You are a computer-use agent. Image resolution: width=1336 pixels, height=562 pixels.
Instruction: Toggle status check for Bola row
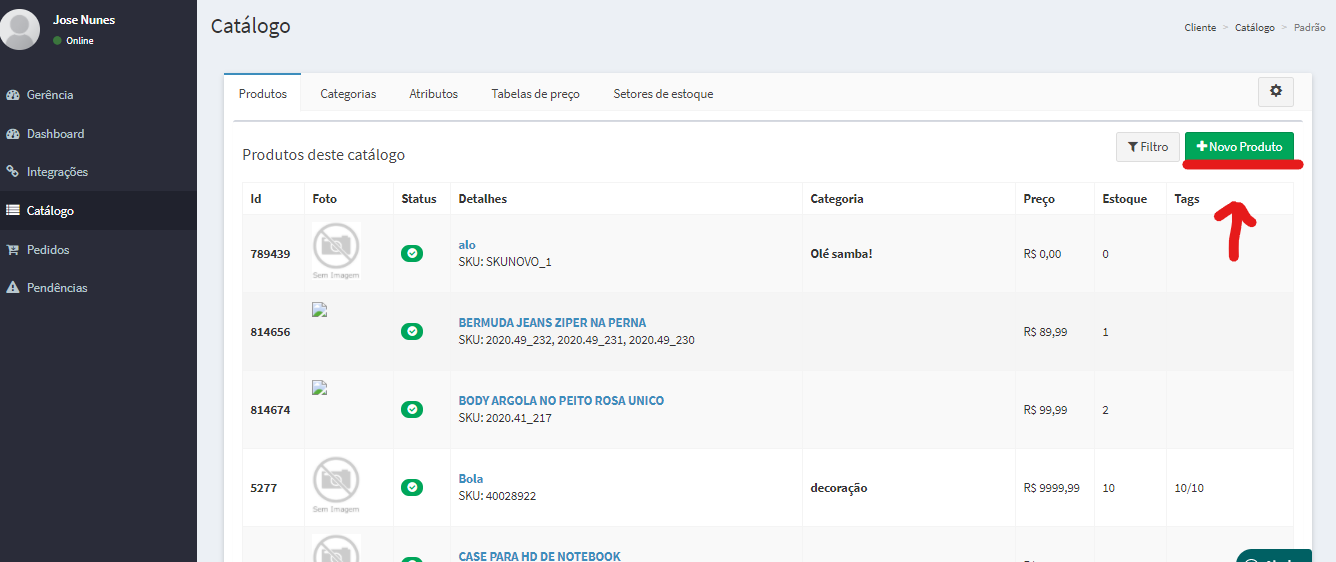click(412, 487)
